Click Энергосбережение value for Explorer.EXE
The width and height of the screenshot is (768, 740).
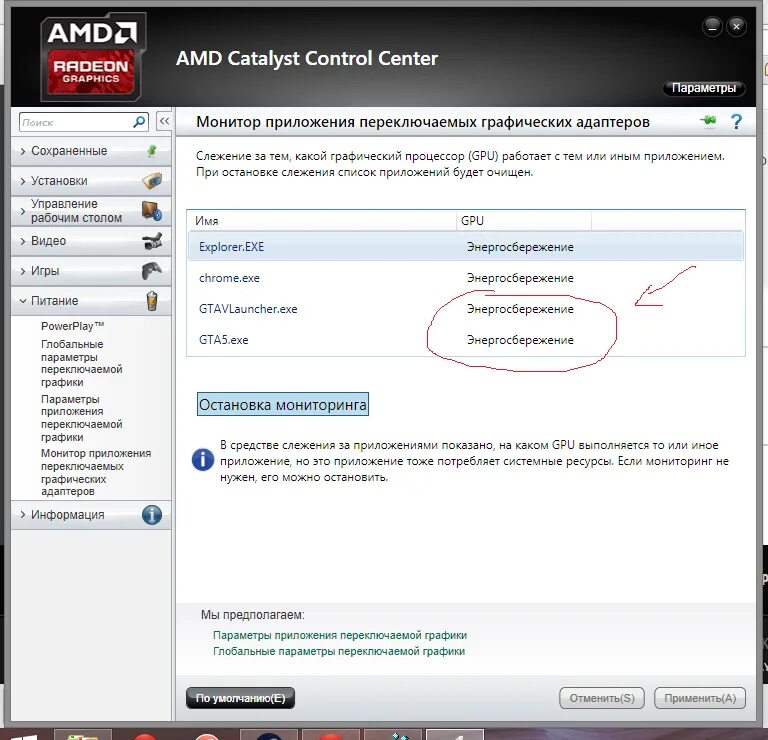[520, 246]
